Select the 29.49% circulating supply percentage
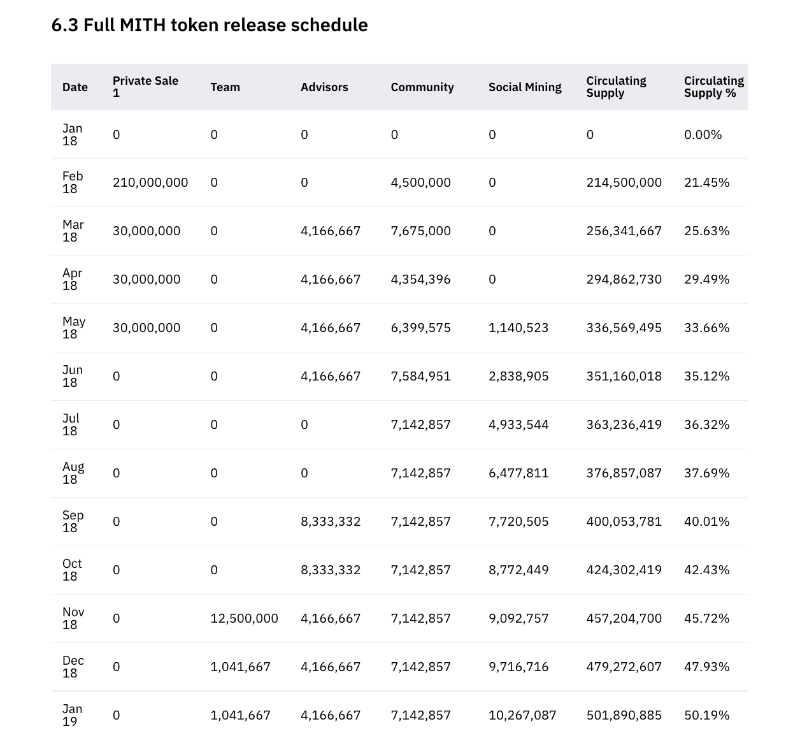Image resolution: width=800 pixels, height=738 pixels. 707,280
